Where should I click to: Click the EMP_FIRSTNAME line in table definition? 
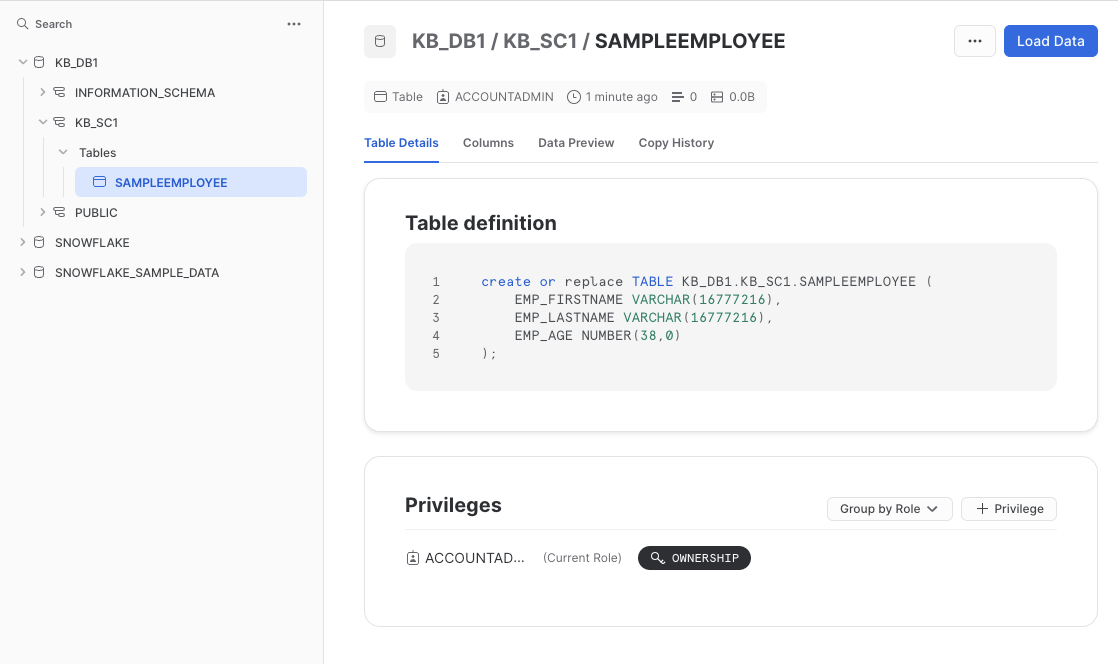648,300
